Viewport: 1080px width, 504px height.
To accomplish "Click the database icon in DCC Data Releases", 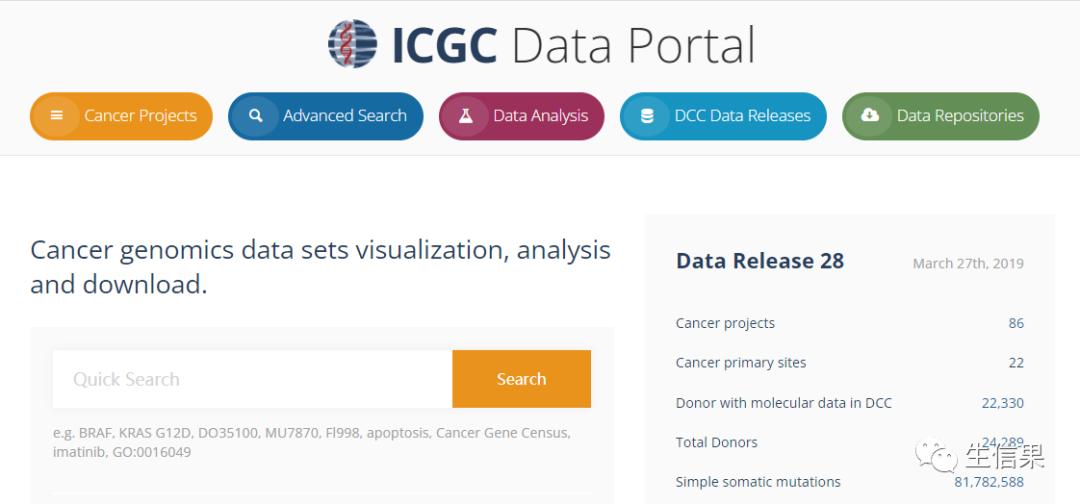I will point(647,116).
